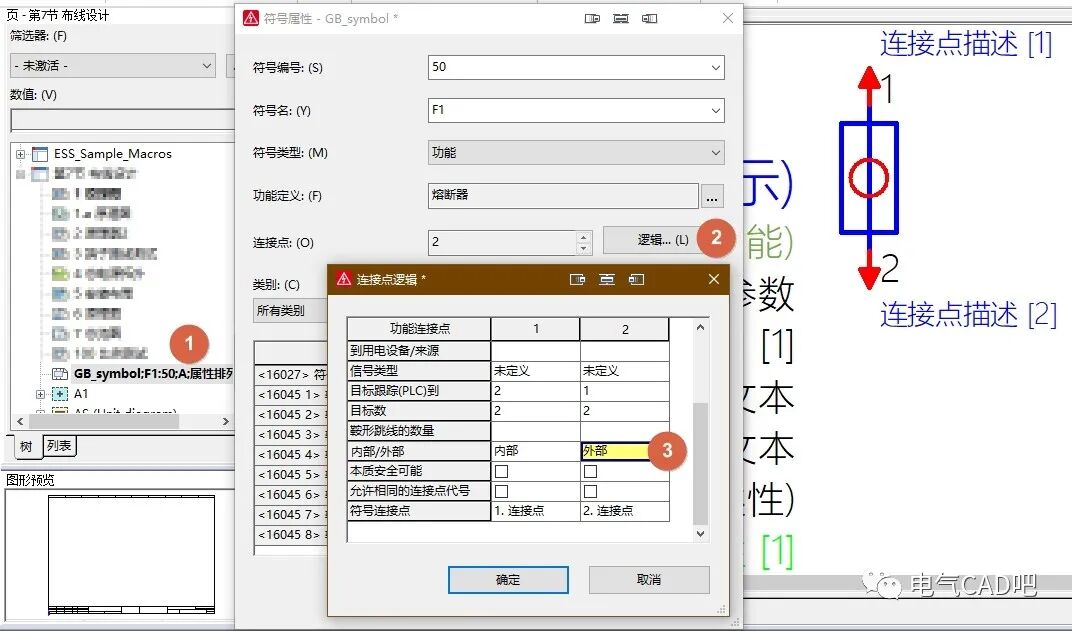Click 连接点描述 [2] text on canvas
Image resolution: width=1072 pixels, height=631 pixels.
[968, 315]
